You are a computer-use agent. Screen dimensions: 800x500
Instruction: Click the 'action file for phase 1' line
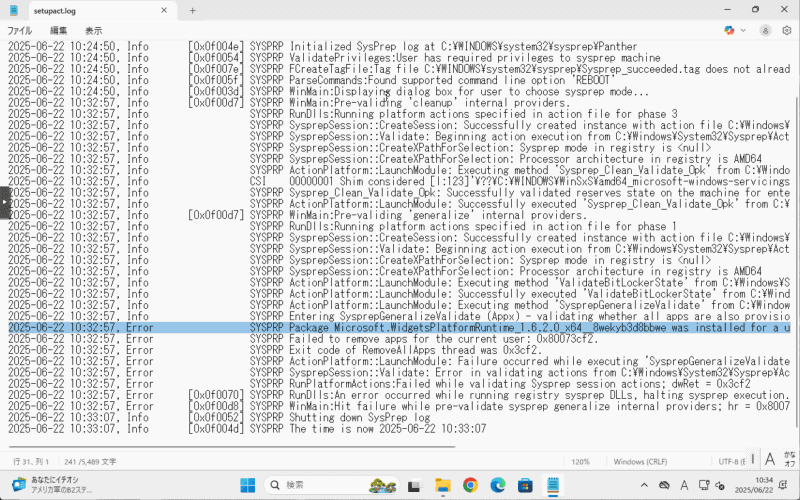343,227
